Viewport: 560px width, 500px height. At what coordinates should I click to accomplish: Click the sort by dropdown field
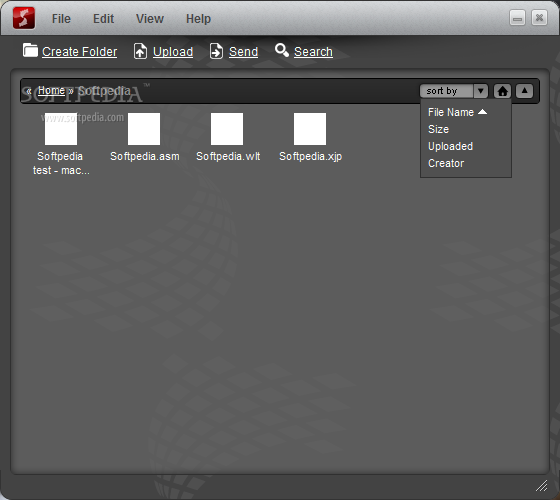(446, 91)
